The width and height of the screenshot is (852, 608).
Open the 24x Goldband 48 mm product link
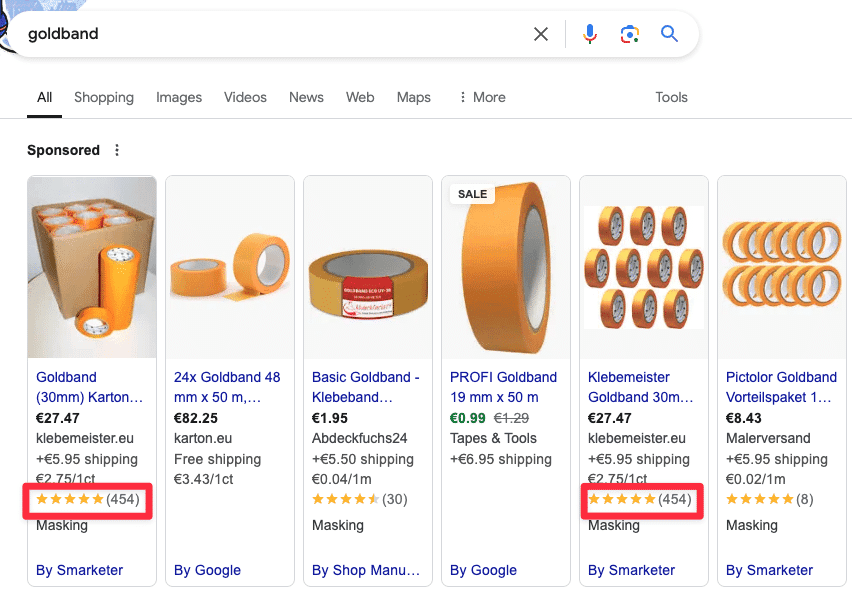pyautogui.click(x=227, y=387)
